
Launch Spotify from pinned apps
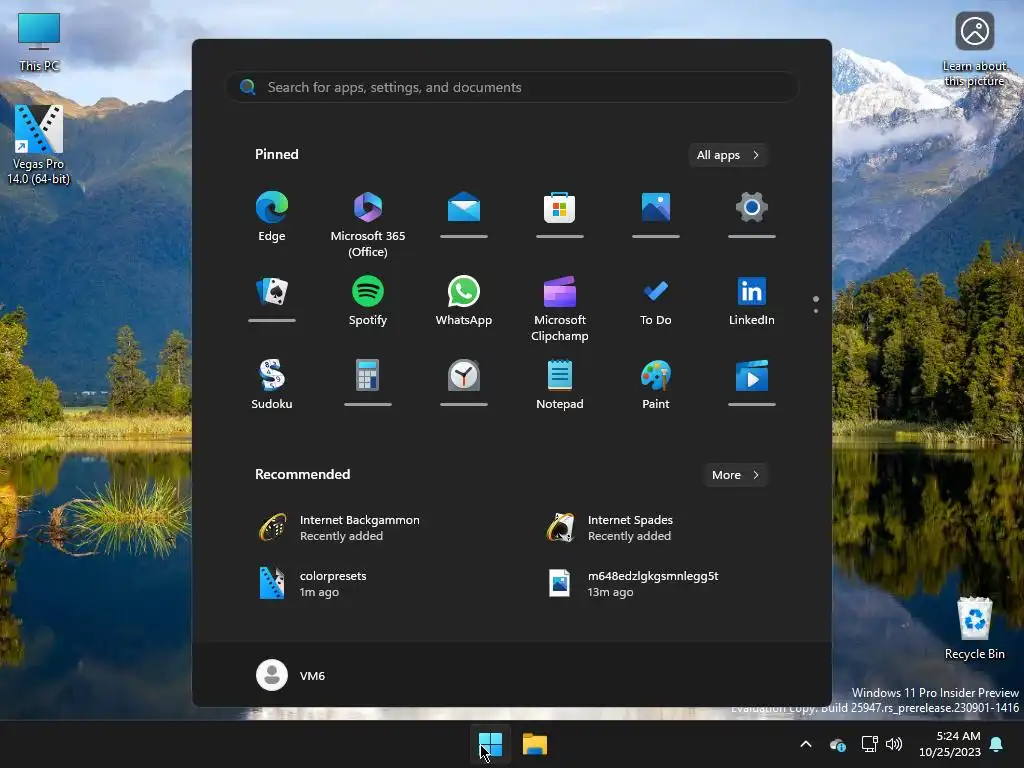pyautogui.click(x=368, y=301)
